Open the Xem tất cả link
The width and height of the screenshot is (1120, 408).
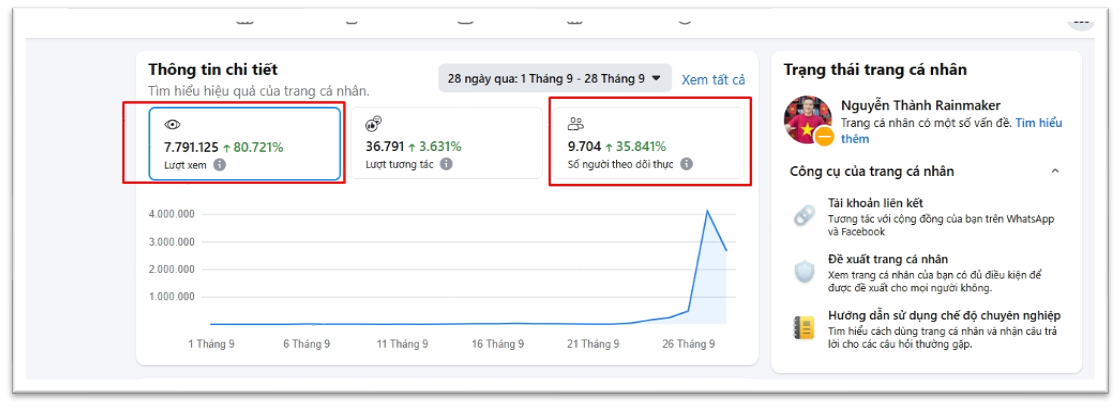pos(713,79)
